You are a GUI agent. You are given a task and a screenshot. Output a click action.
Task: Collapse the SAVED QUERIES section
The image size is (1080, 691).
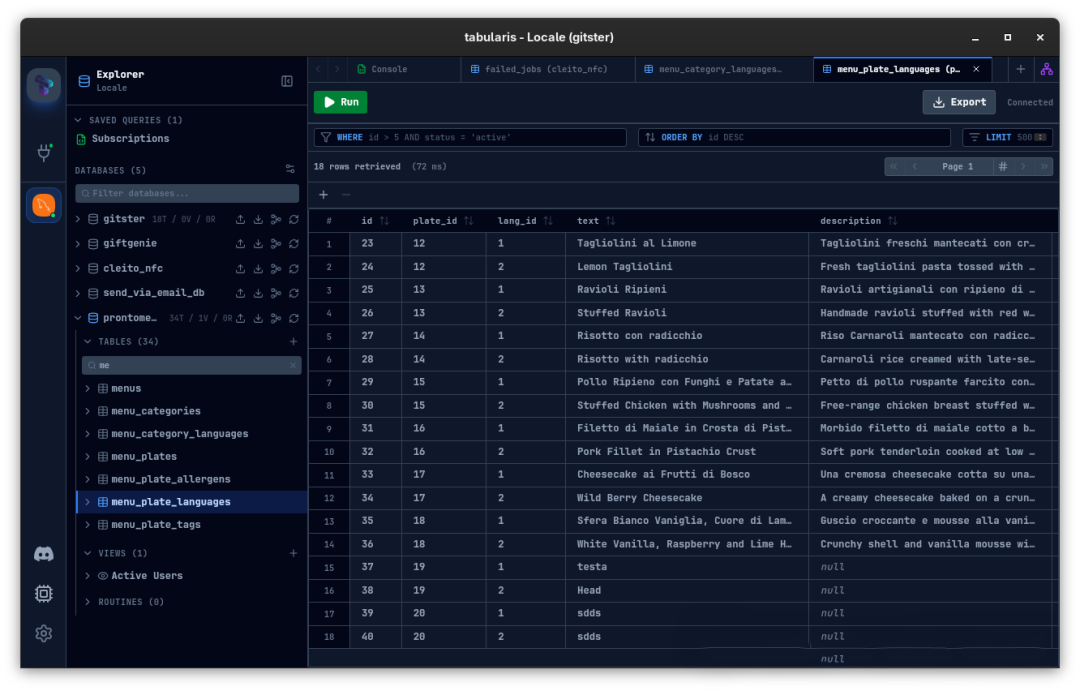pyautogui.click(x=80, y=120)
